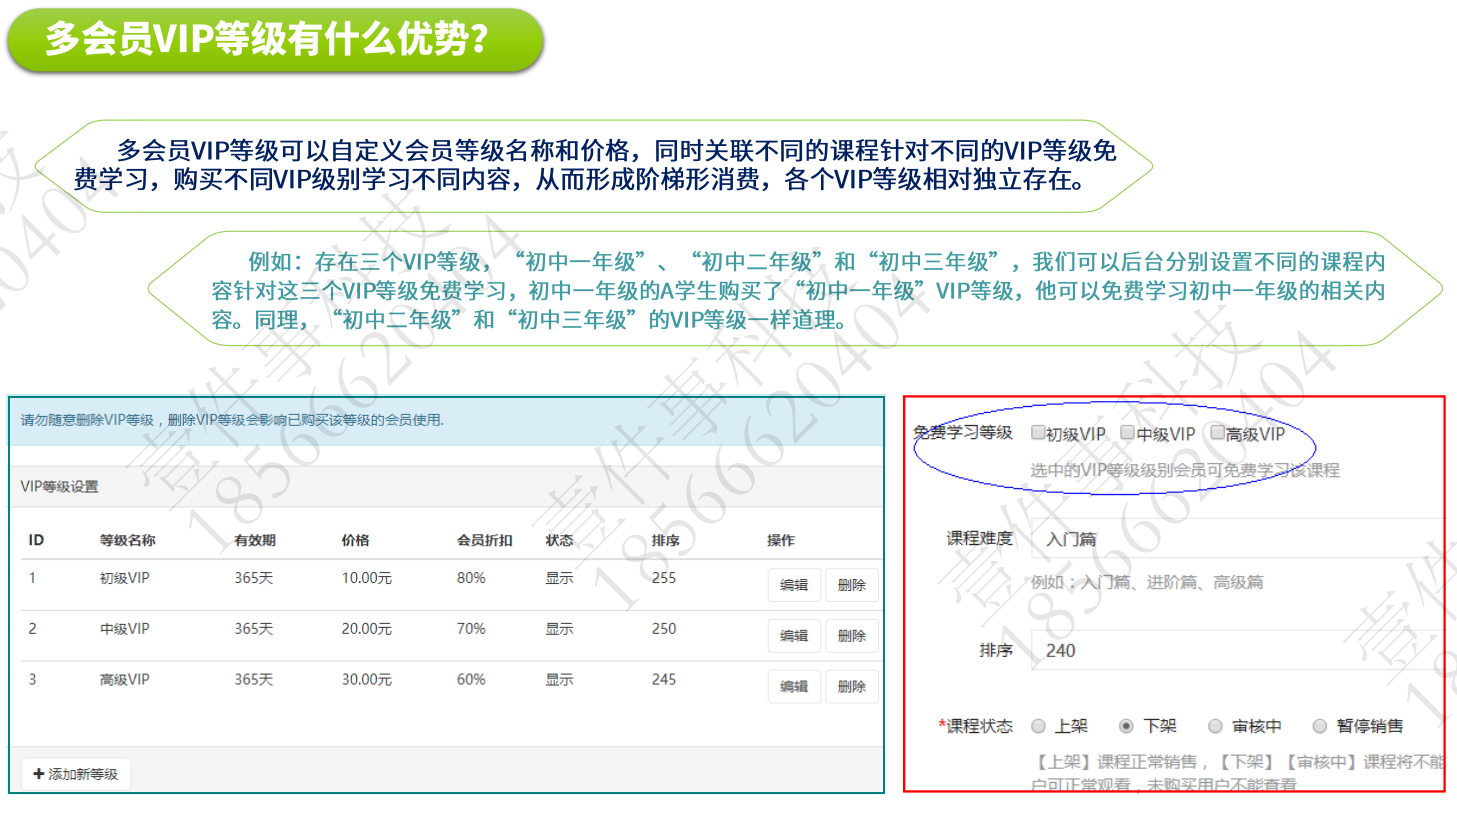Image resolution: width=1457 pixels, height=820 pixels.
Task: Click 删除 button for 中级VIP row
Action: pos(852,636)
